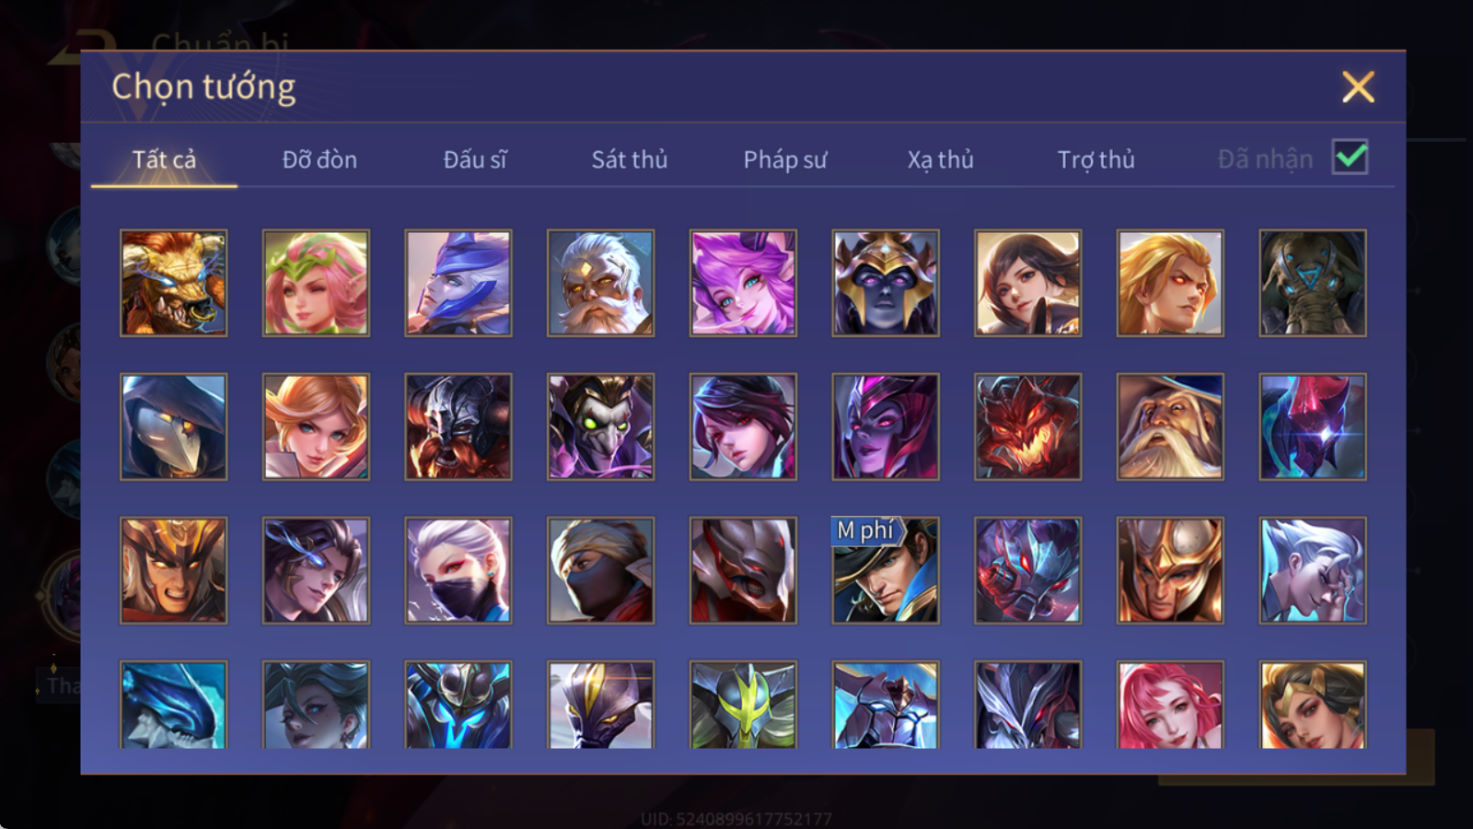Select the purple-haired girl hero portrait

(743, 283)
